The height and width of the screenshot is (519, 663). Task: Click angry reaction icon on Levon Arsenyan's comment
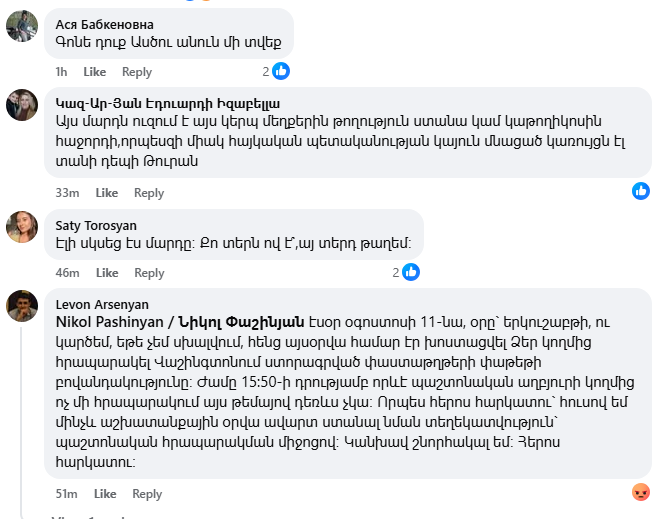pos(641,492)
